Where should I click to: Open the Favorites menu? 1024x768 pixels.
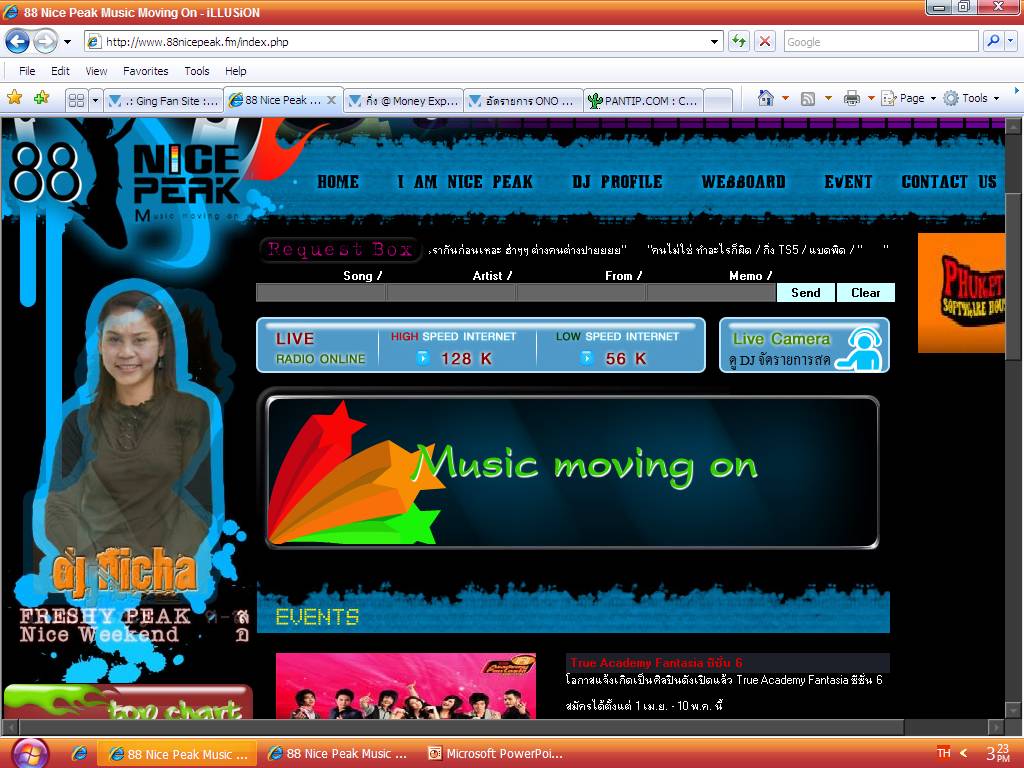coord(146,71)
